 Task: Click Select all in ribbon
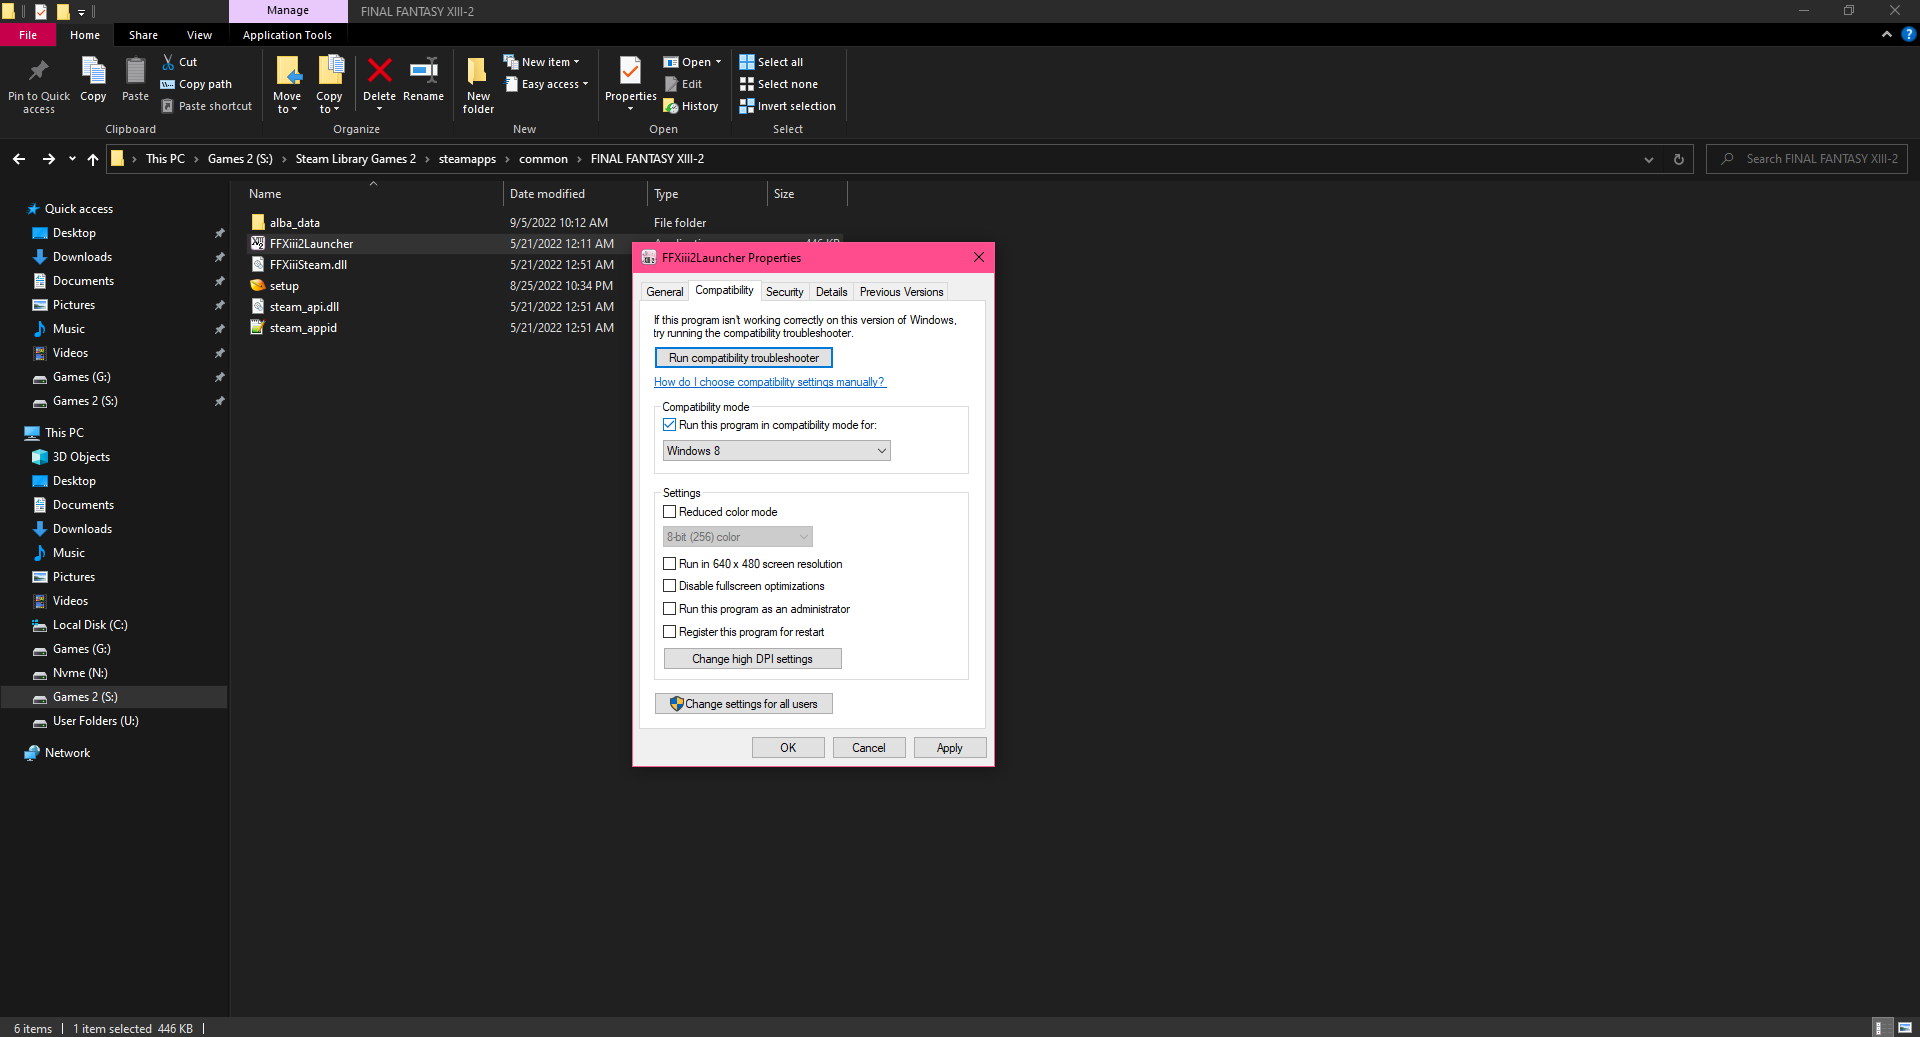click(x=771, y=62)
